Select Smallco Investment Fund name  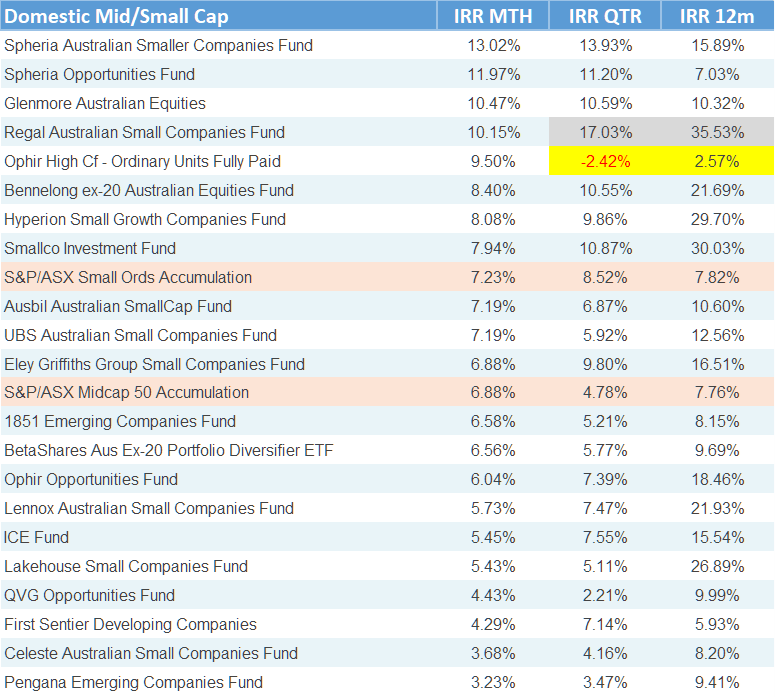pos(90,248)
